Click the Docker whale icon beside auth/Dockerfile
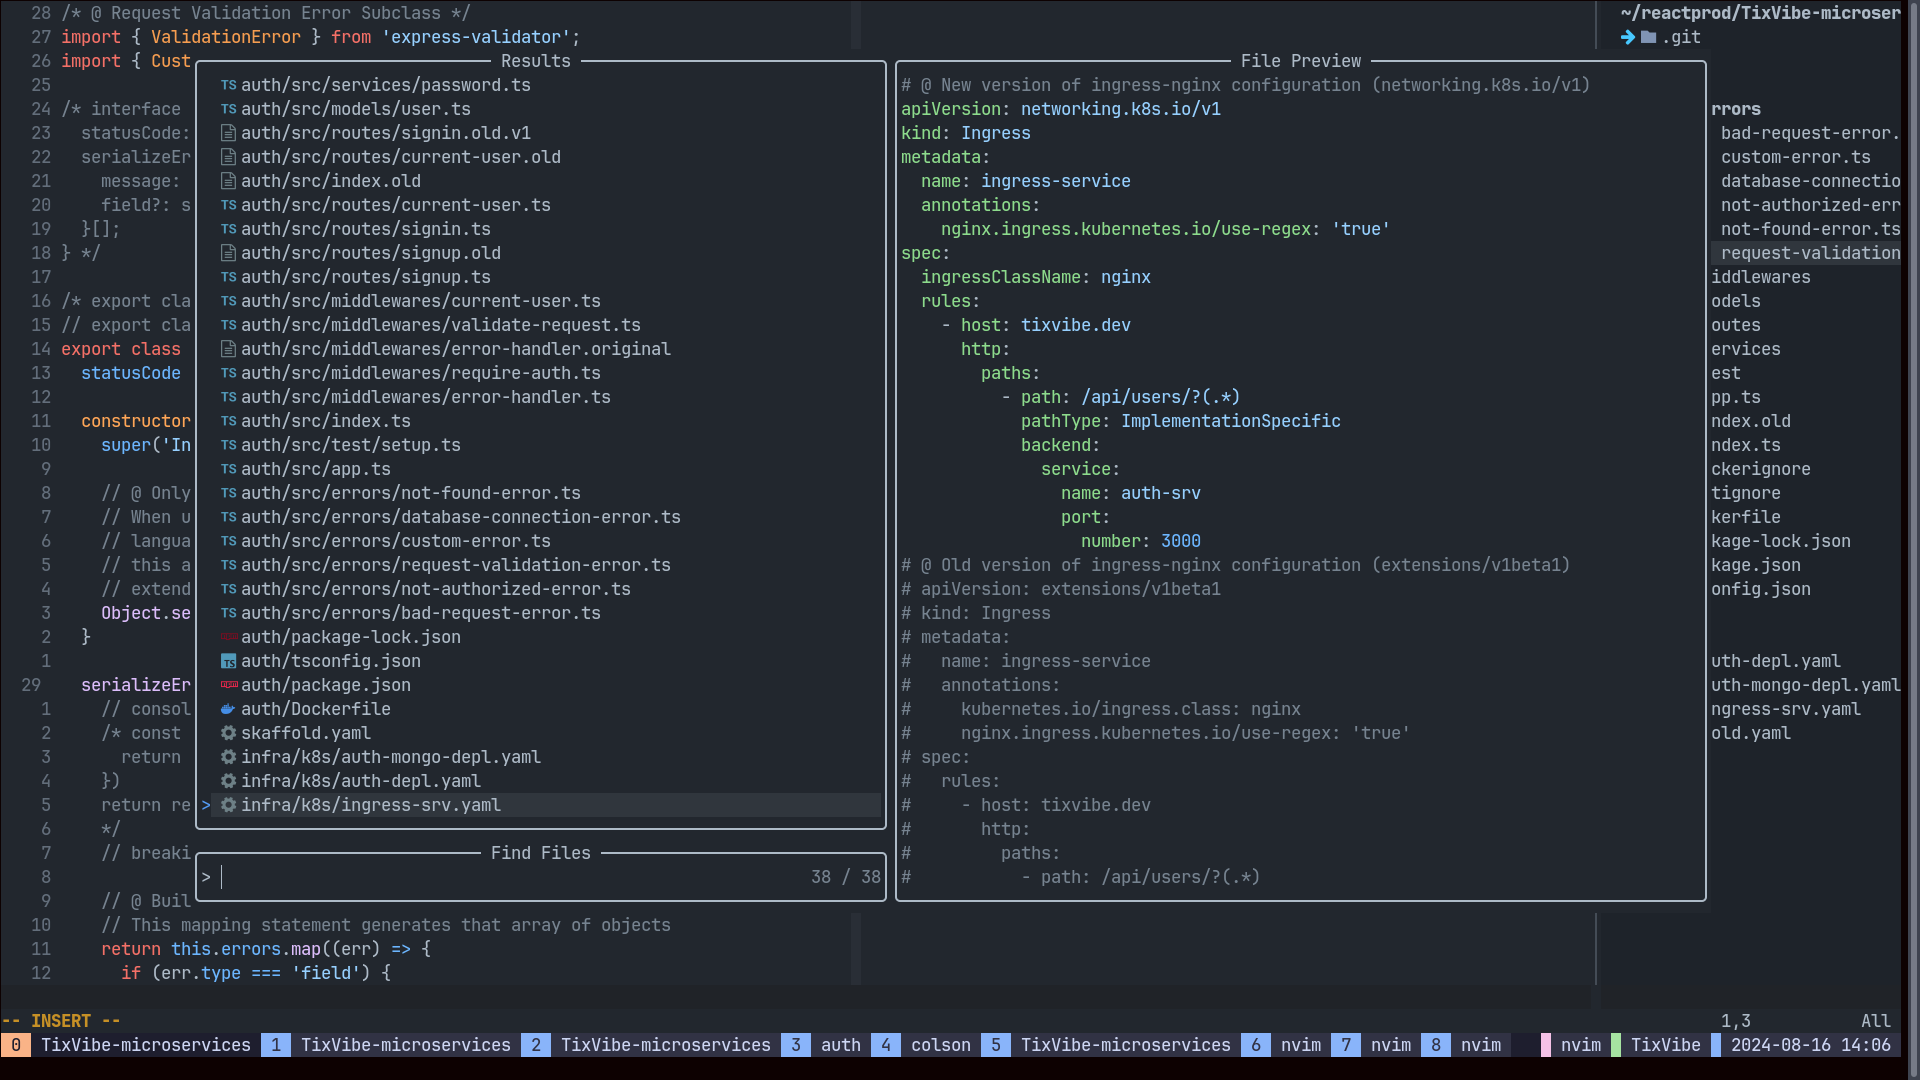The image size is (1920, 1080). coord(228,709)
